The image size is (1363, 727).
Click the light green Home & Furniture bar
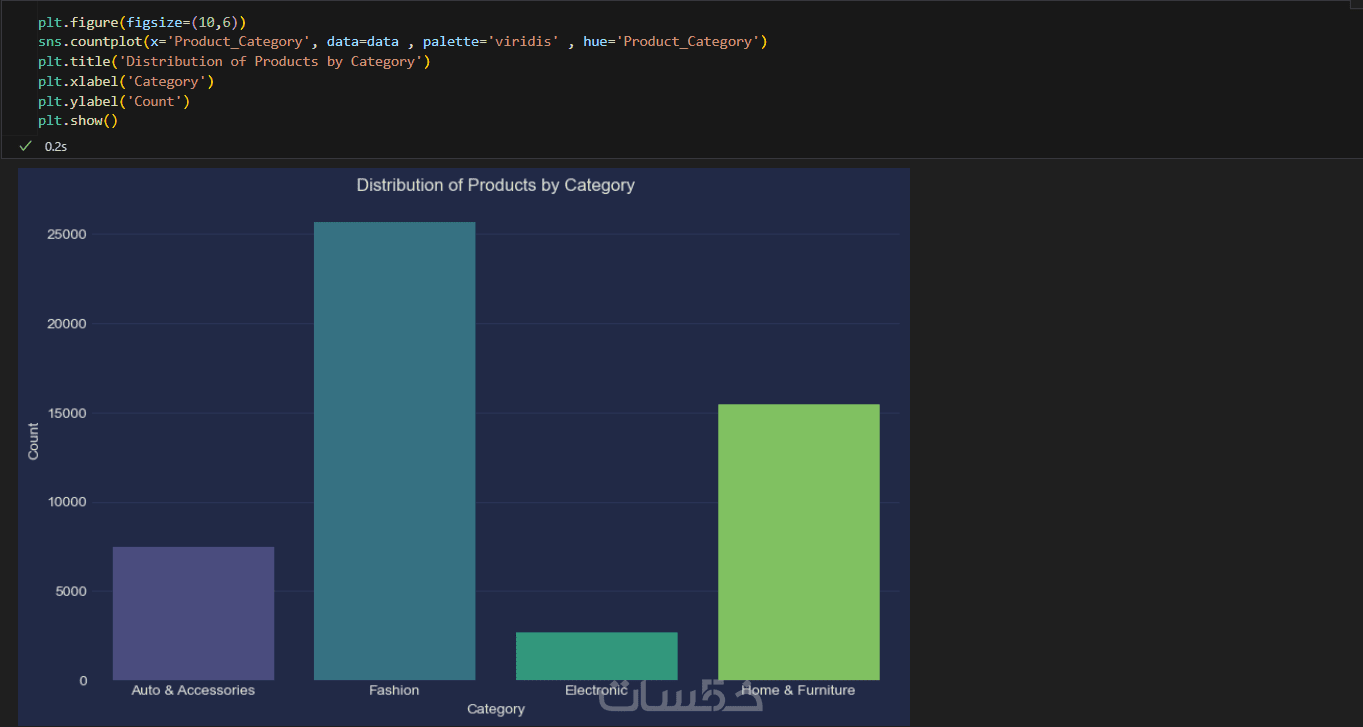coord(798,541)
